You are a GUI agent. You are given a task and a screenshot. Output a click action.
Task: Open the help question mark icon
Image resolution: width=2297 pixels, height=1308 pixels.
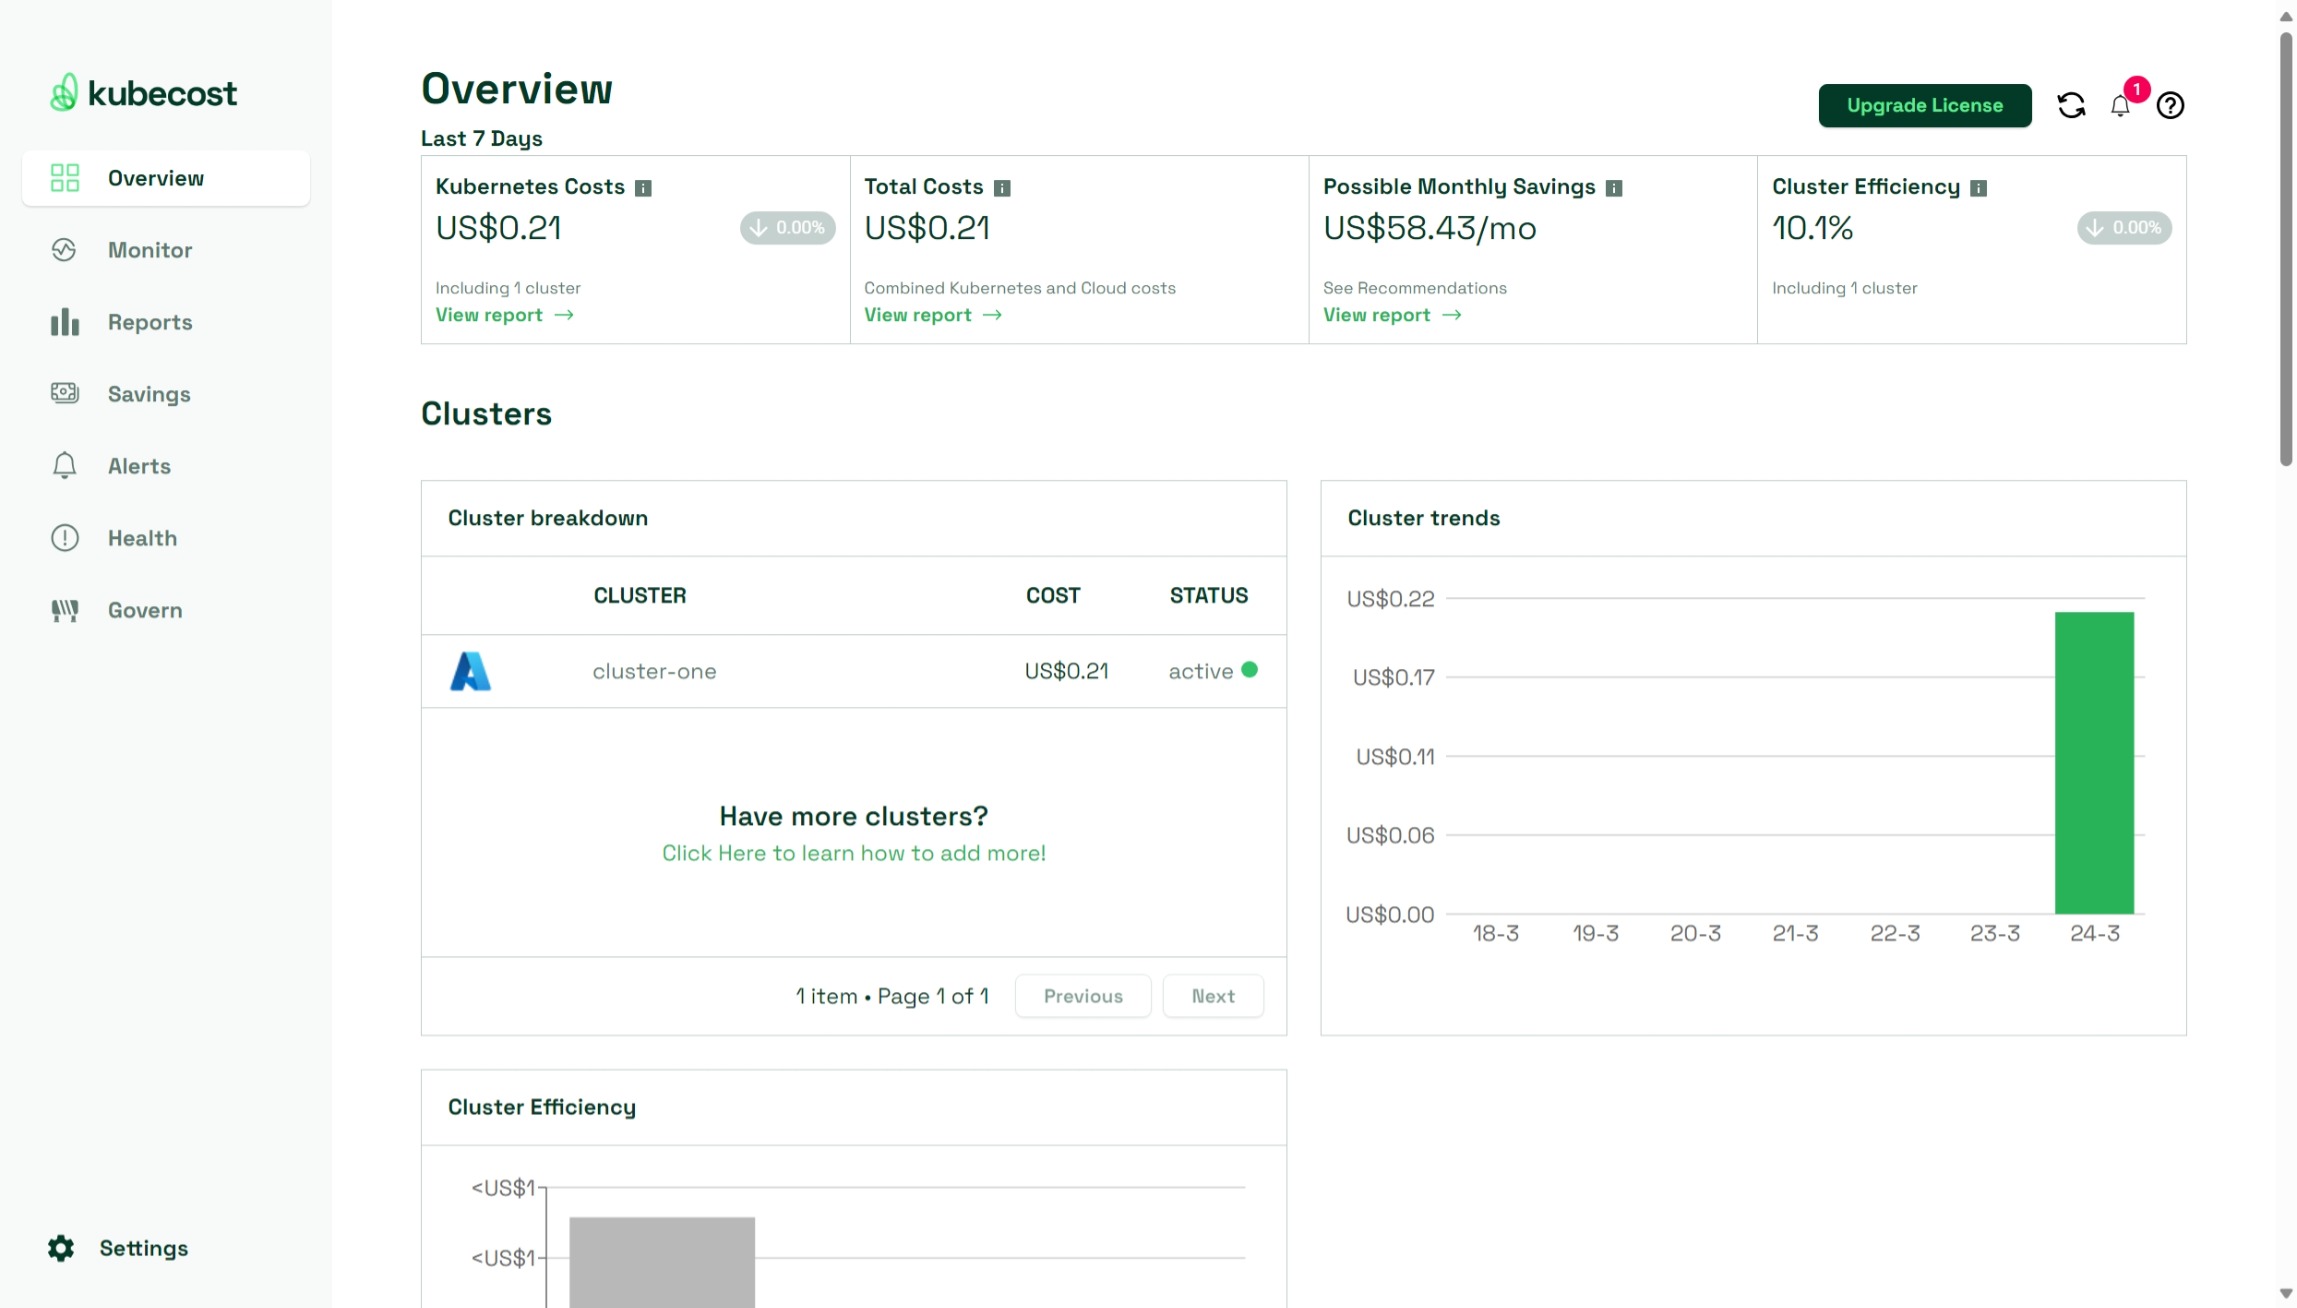pos(2170,105)
